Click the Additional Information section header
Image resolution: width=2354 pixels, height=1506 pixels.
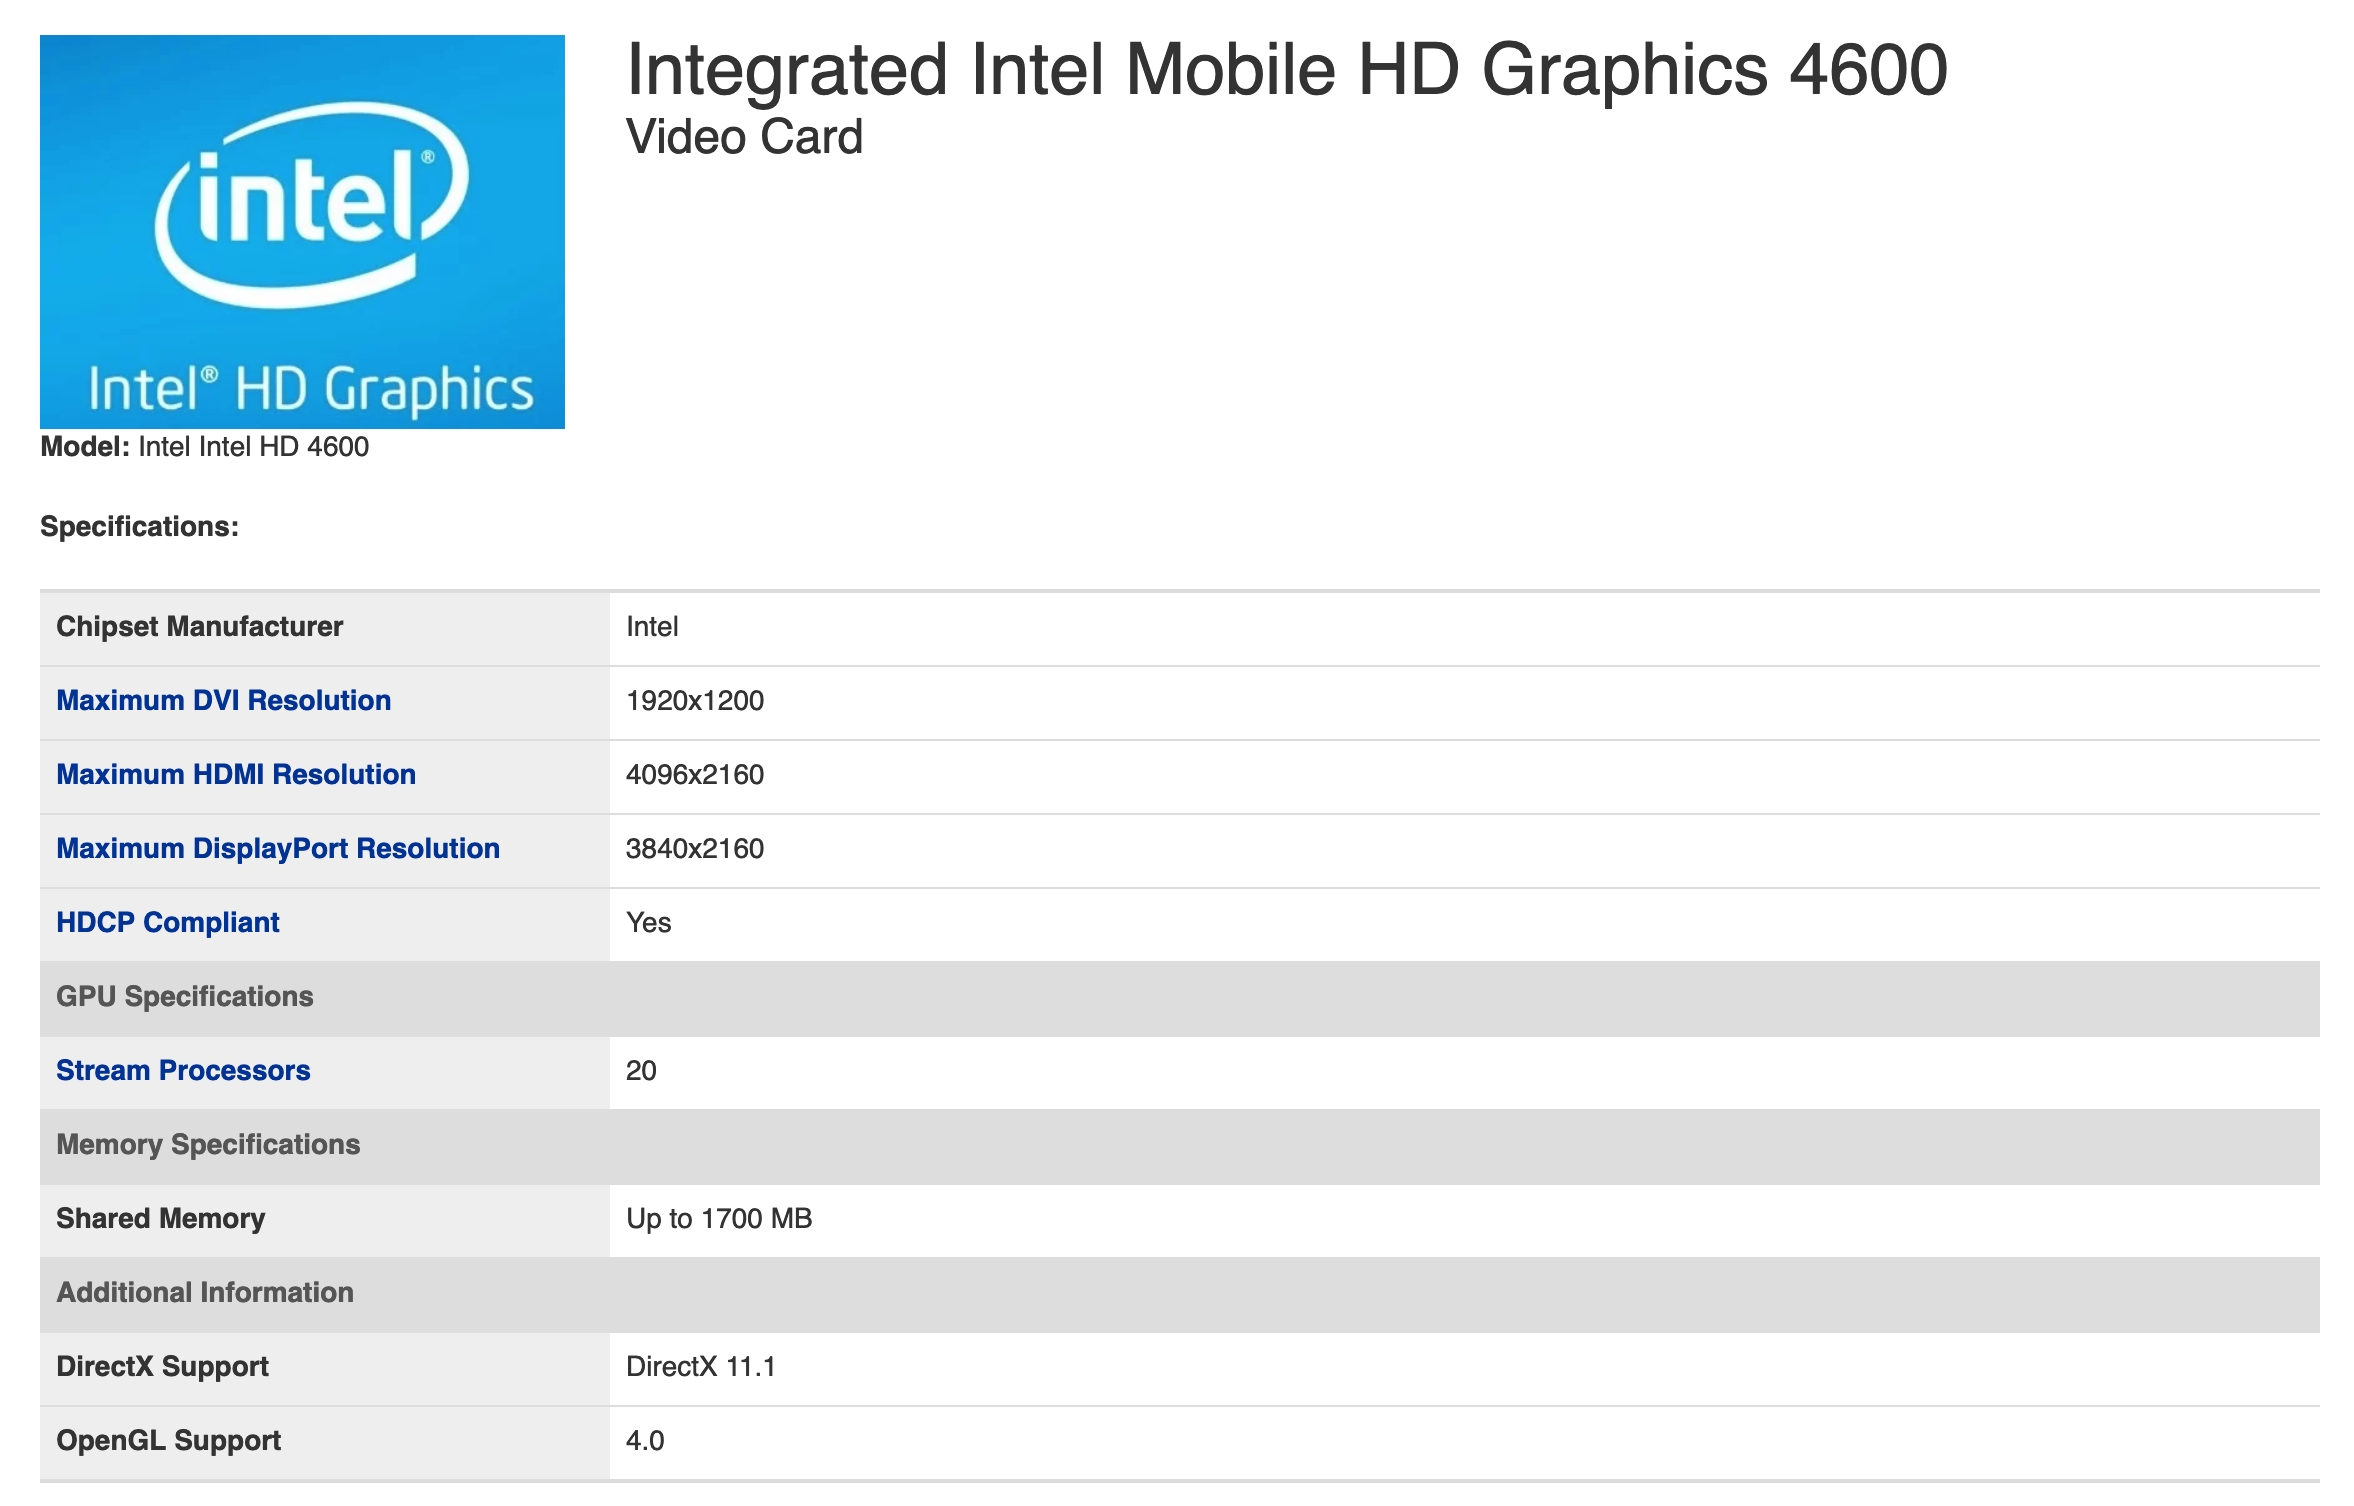coord(205,1293)
